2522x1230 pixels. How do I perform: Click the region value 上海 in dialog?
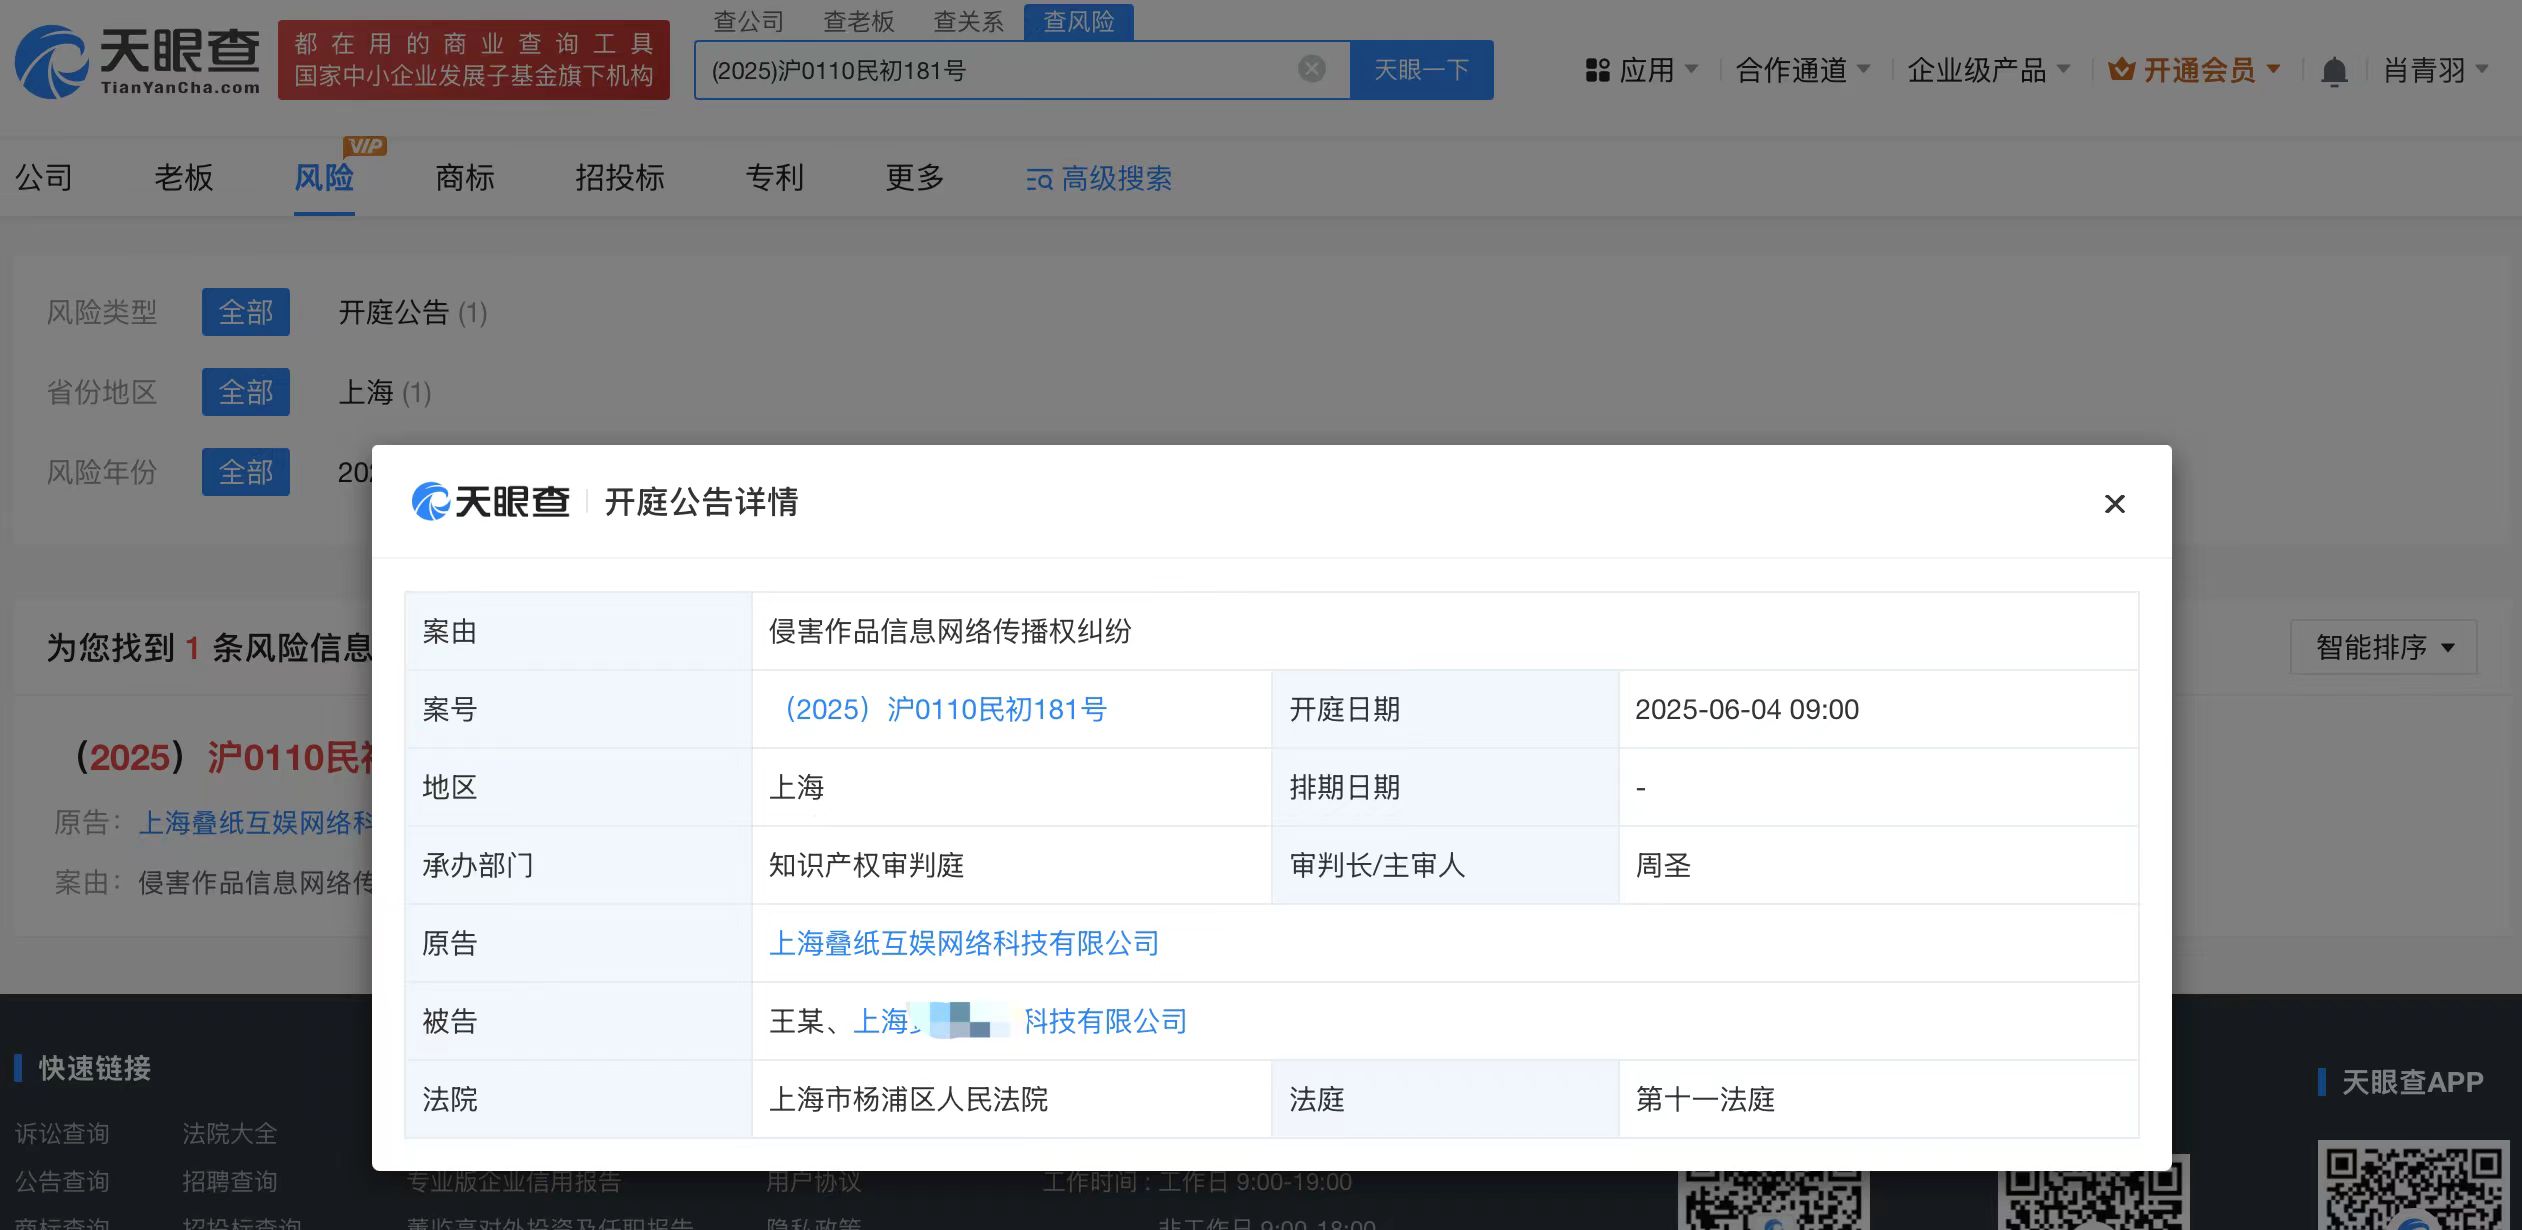pos(796,787)
